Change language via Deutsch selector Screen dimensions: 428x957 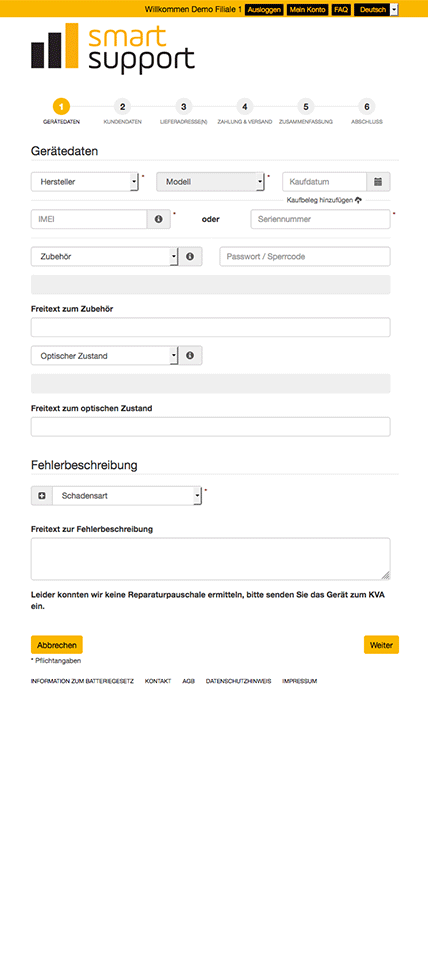tap(377, 10)
